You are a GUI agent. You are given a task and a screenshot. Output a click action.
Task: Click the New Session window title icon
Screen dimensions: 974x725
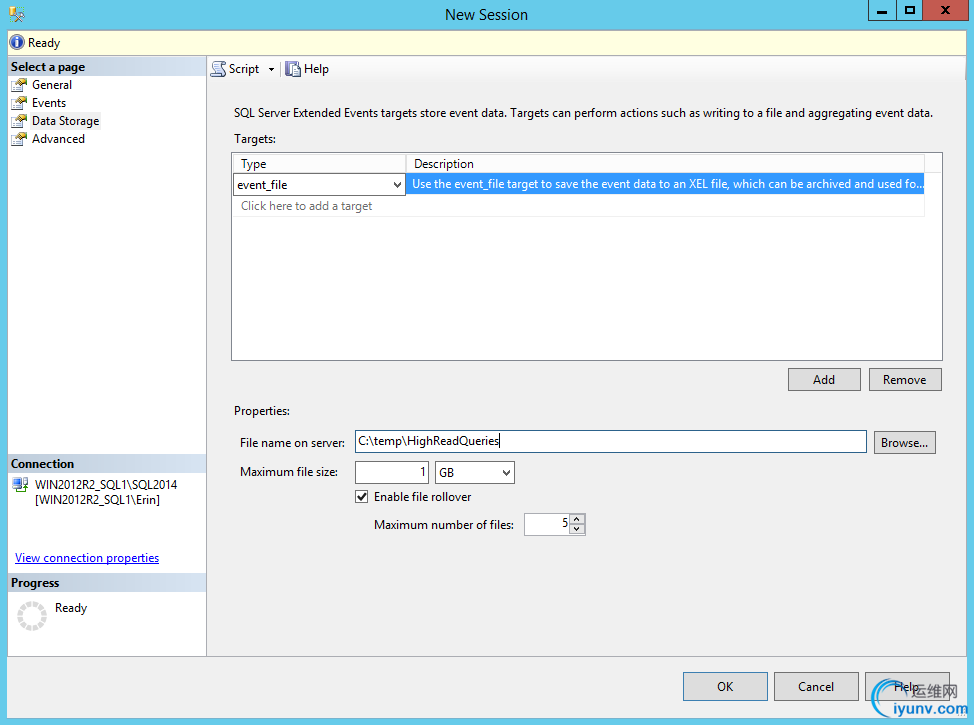click(17, 13)
